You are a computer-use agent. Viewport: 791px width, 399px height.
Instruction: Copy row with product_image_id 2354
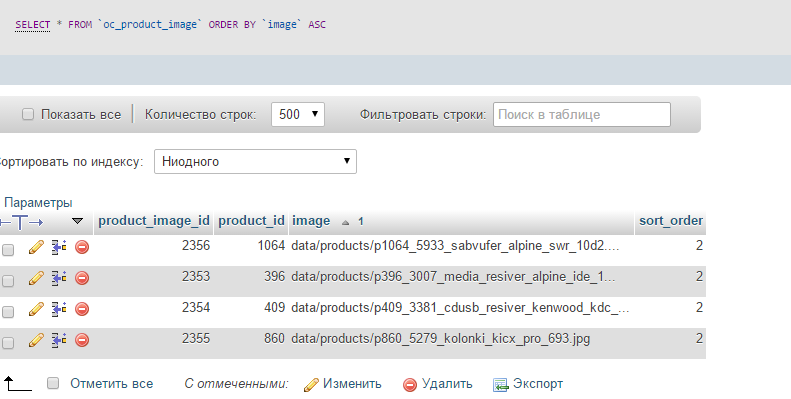[59, 309]
